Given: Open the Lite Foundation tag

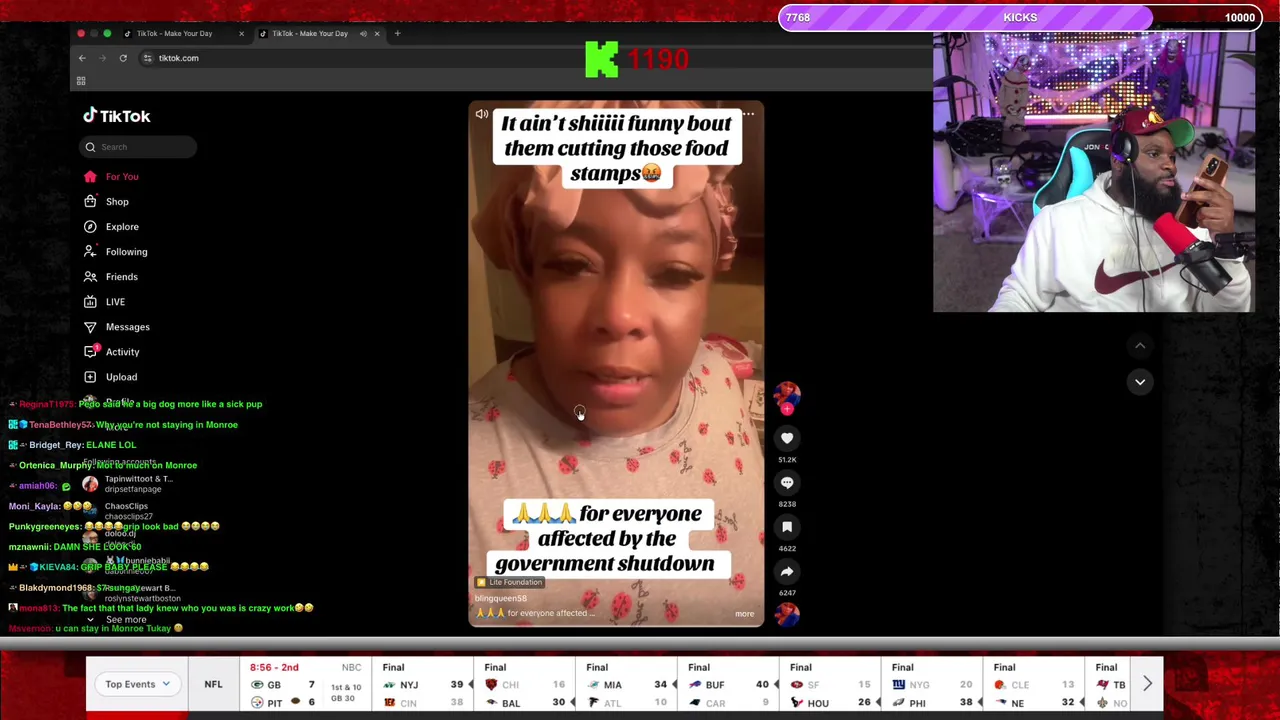Looking at the screenshot, I should coord(509,582).
